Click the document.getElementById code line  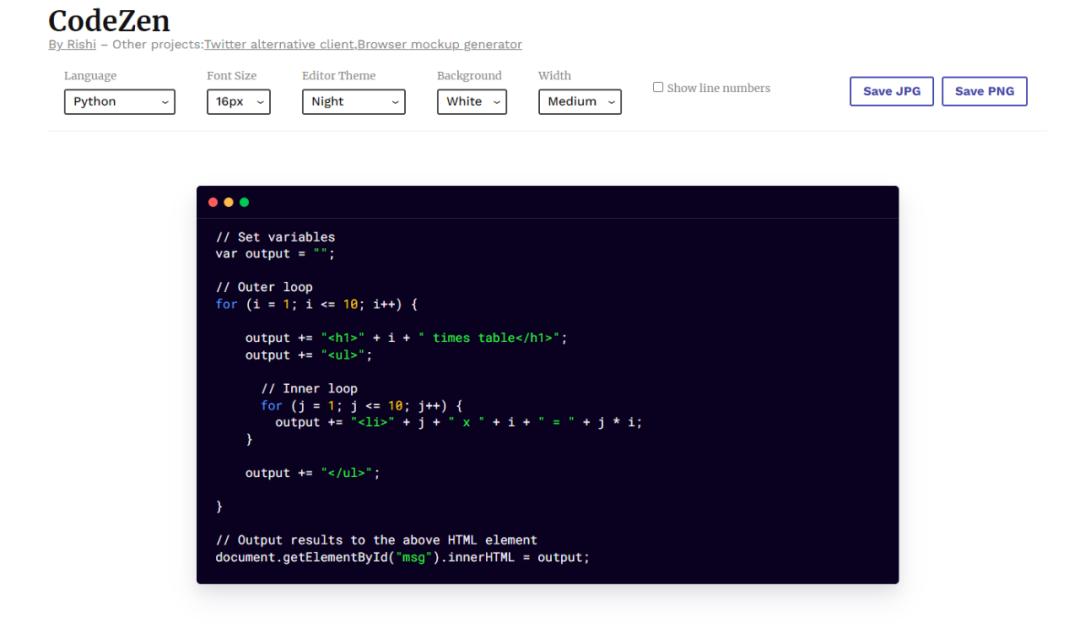(402, 557)
